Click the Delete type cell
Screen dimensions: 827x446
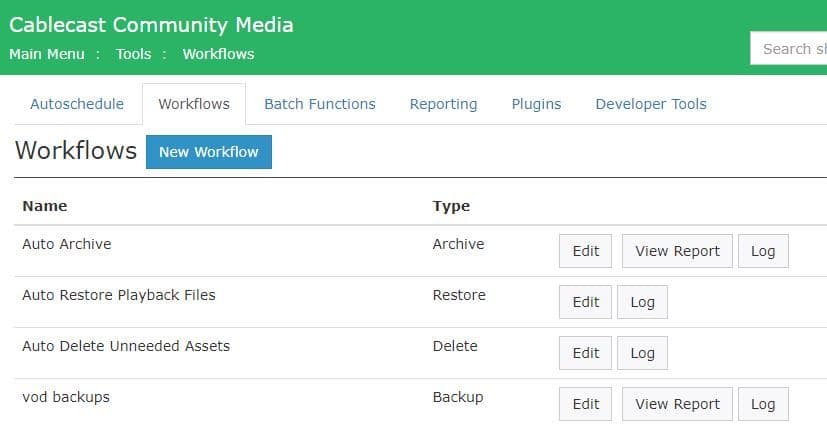click(x=455, y=346)
